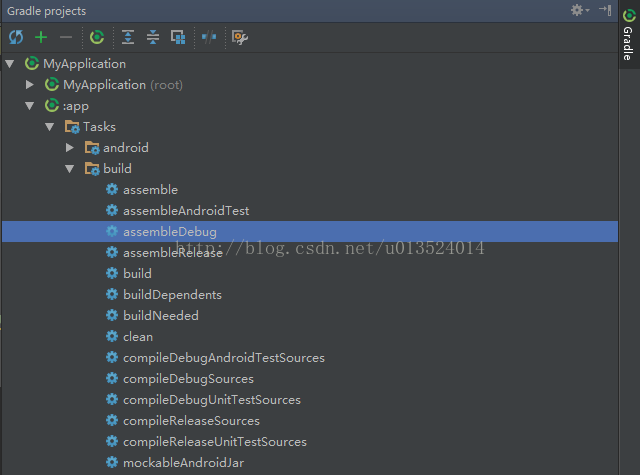This screenshot has width=640, height=475.
Task: Click the :app module Gradle icon
Action: (52, 105)
